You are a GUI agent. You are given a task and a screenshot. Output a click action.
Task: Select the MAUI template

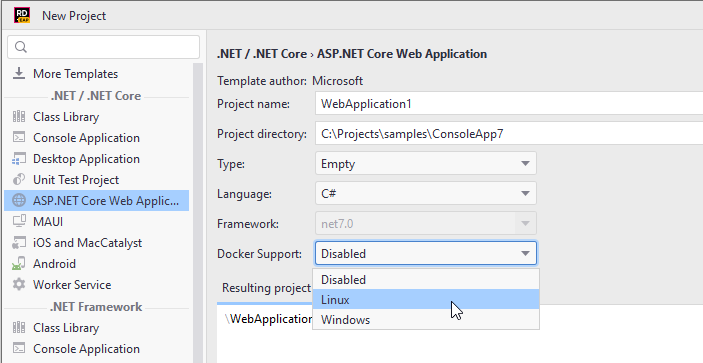96,221
